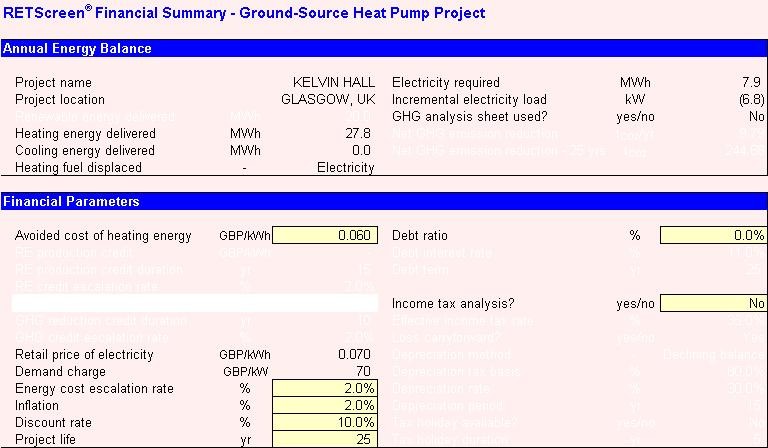768x448 pixels.
Task: Select the Inflation rate input cell
Action: (x=325, y=406)
